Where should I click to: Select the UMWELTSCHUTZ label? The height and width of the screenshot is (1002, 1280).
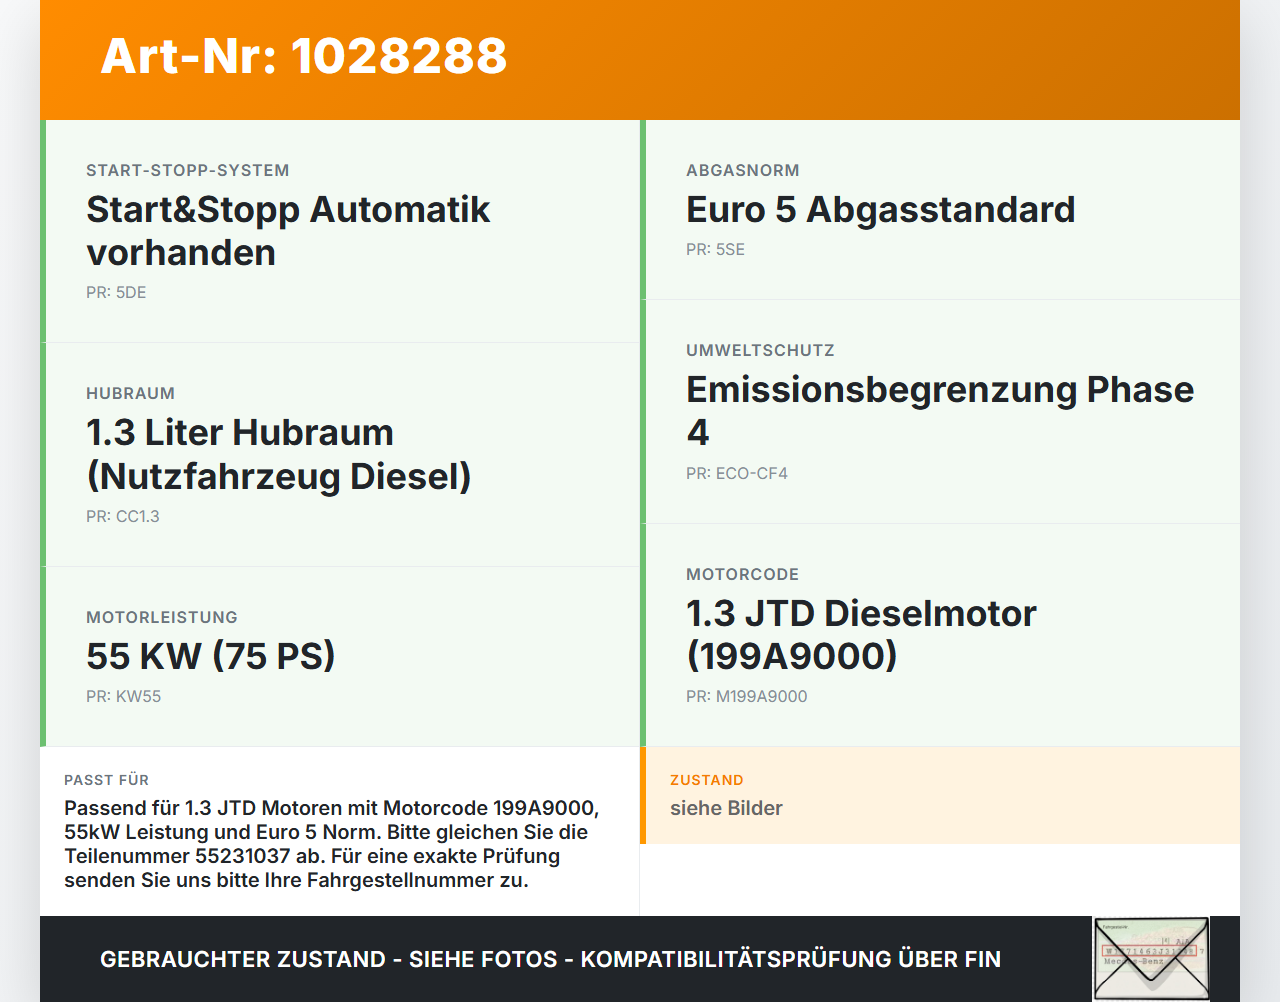point(760,350)
